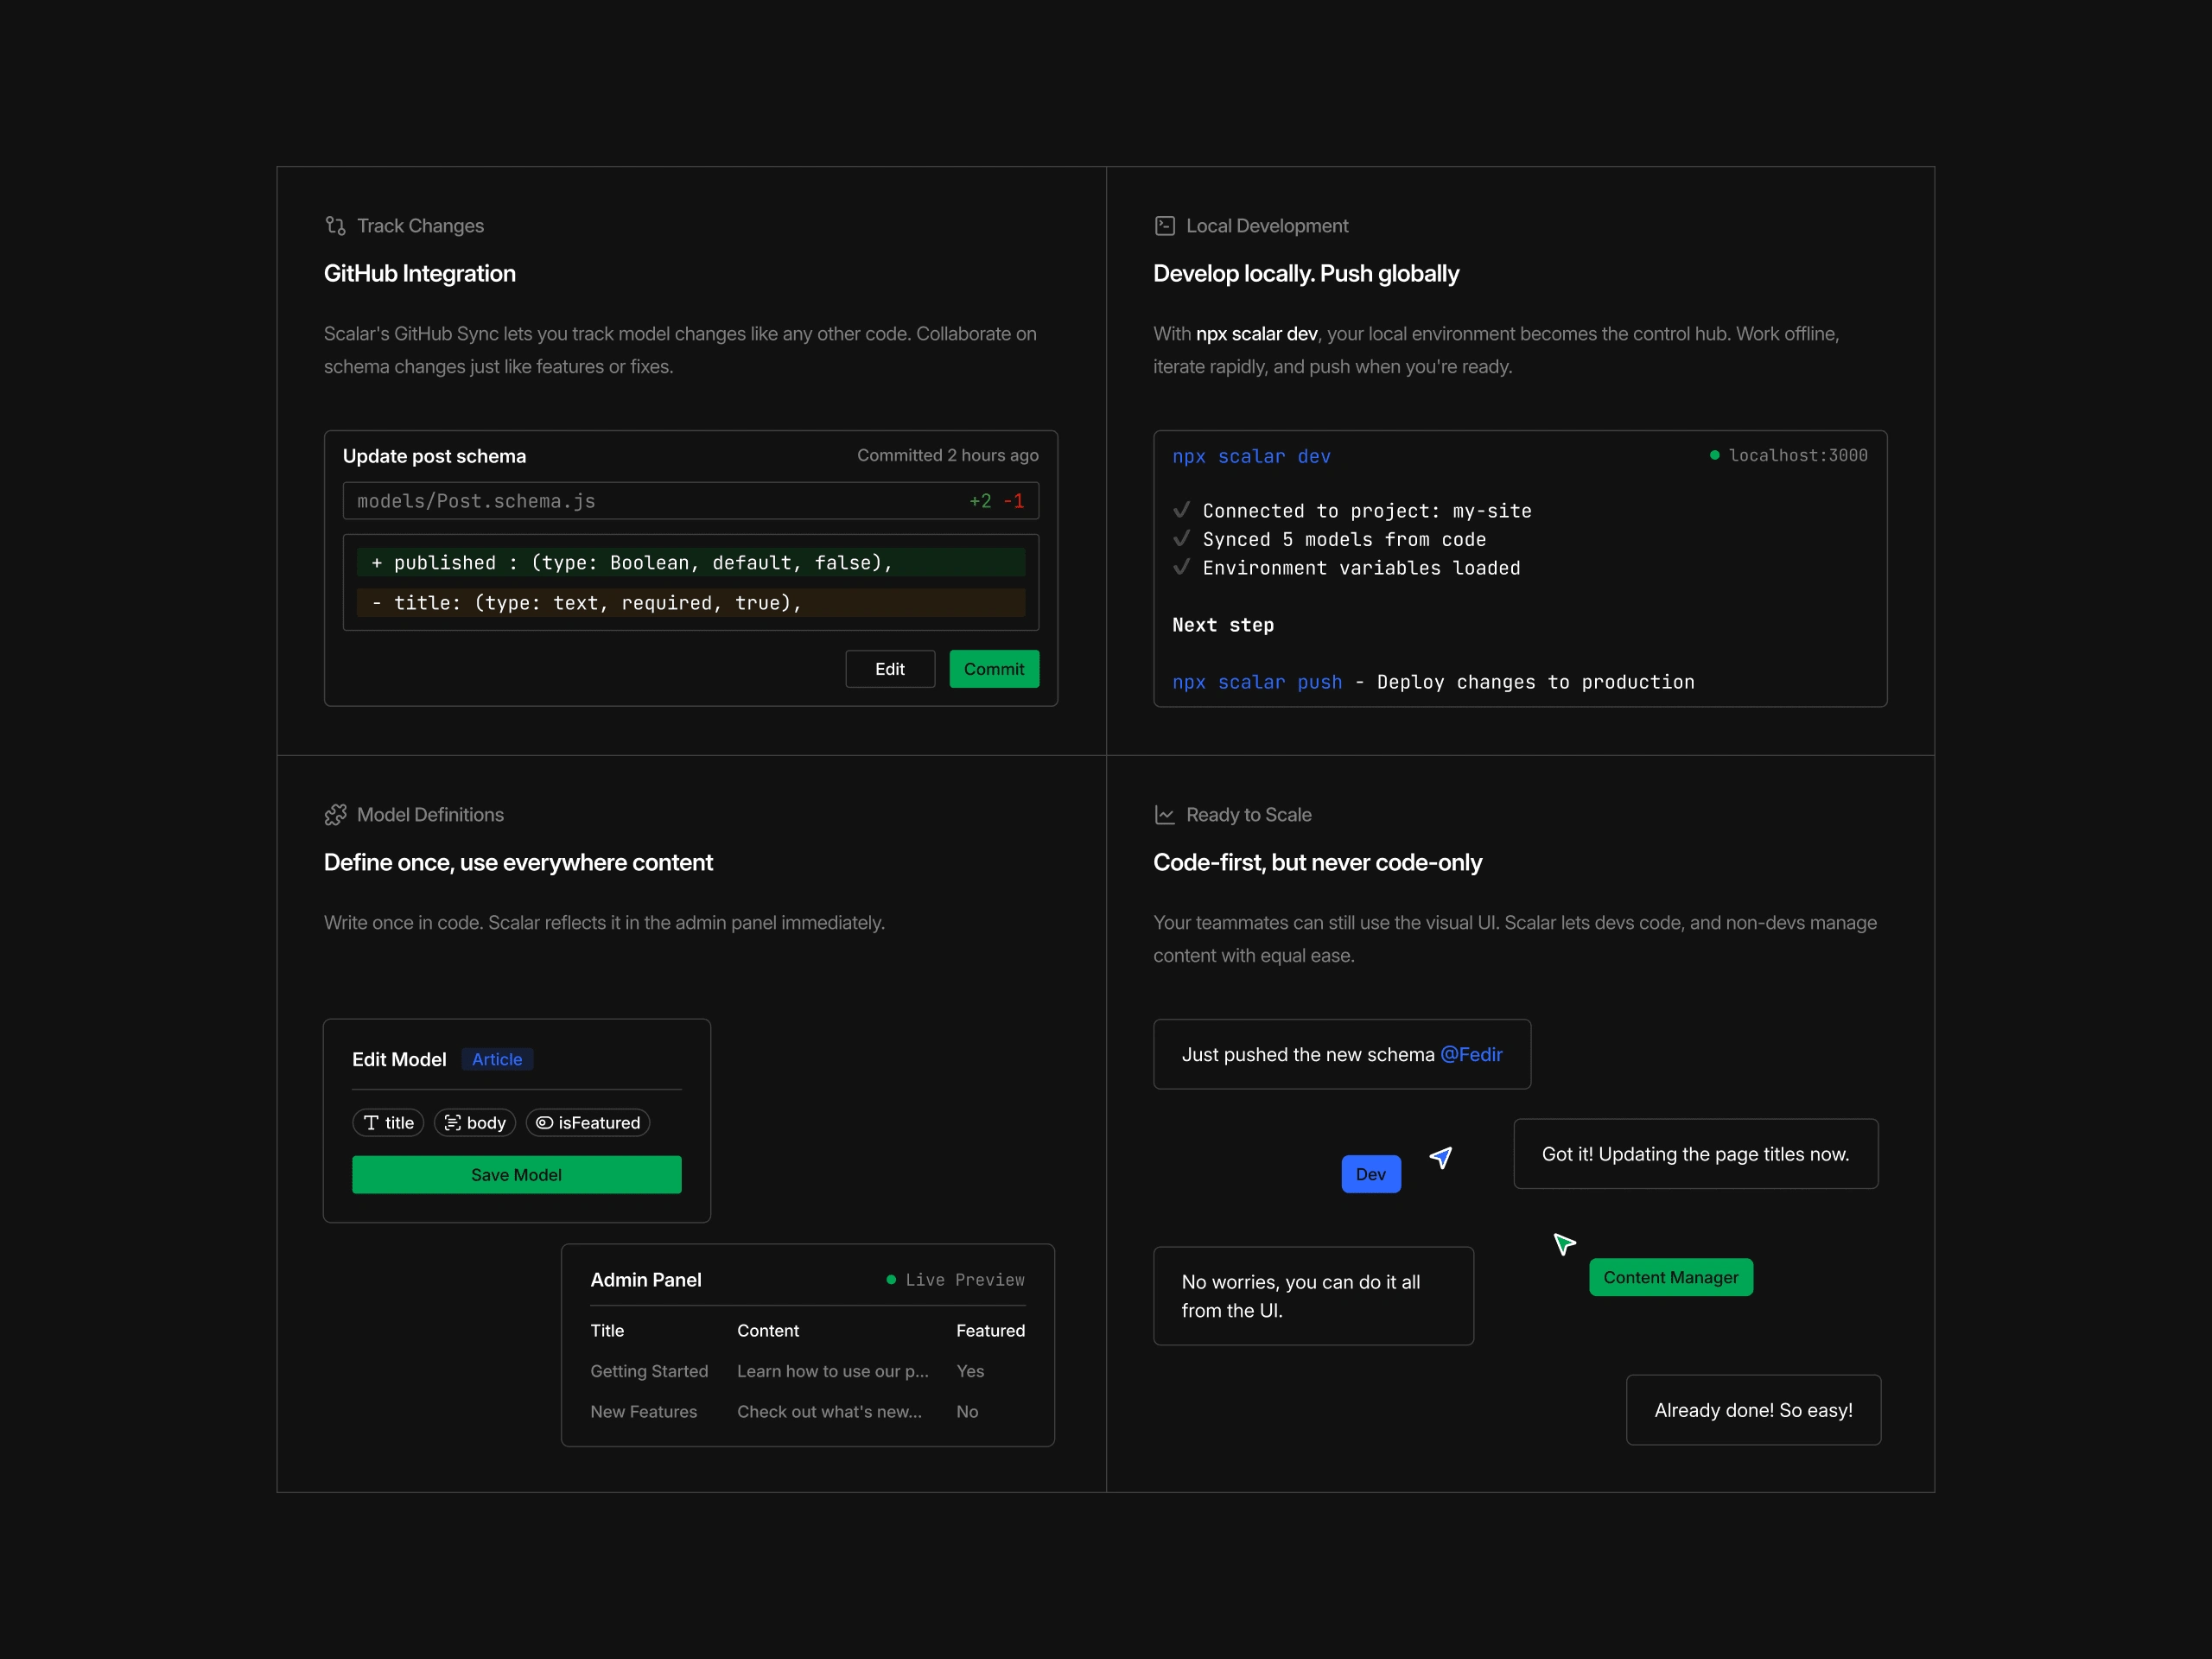Click the Edit Model title
This screenshot has width=2212, height=1659.
[399, 1059]
